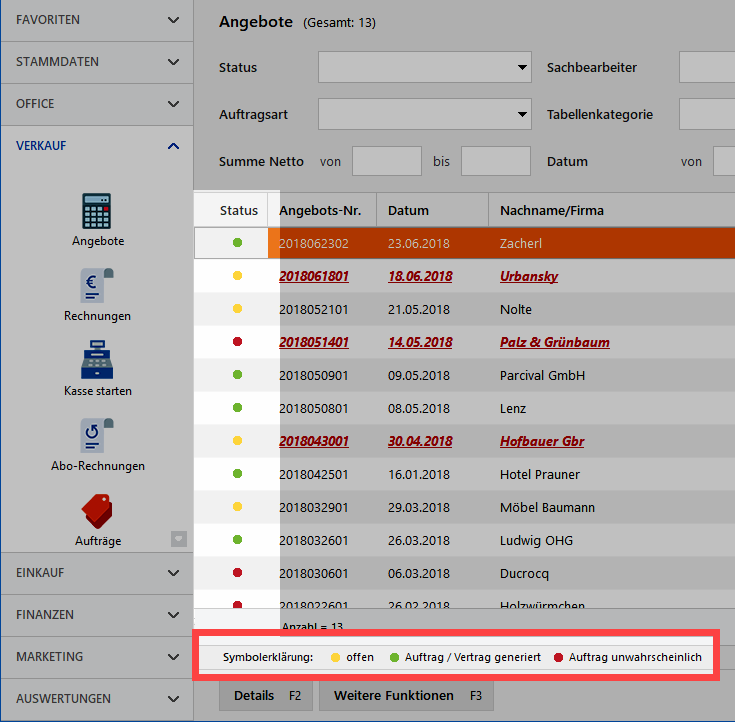Open offer number 2018043001
The height and width of the screenshot is (722, 735).
pos(314,442)
